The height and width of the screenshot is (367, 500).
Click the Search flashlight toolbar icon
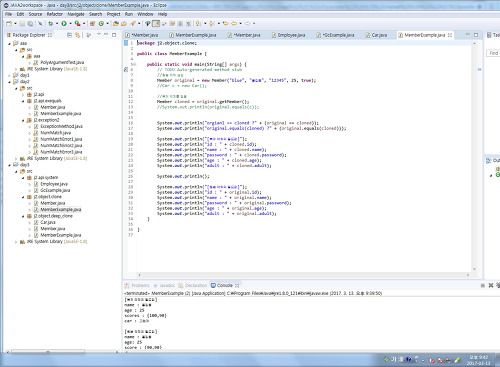pos(133,23)
